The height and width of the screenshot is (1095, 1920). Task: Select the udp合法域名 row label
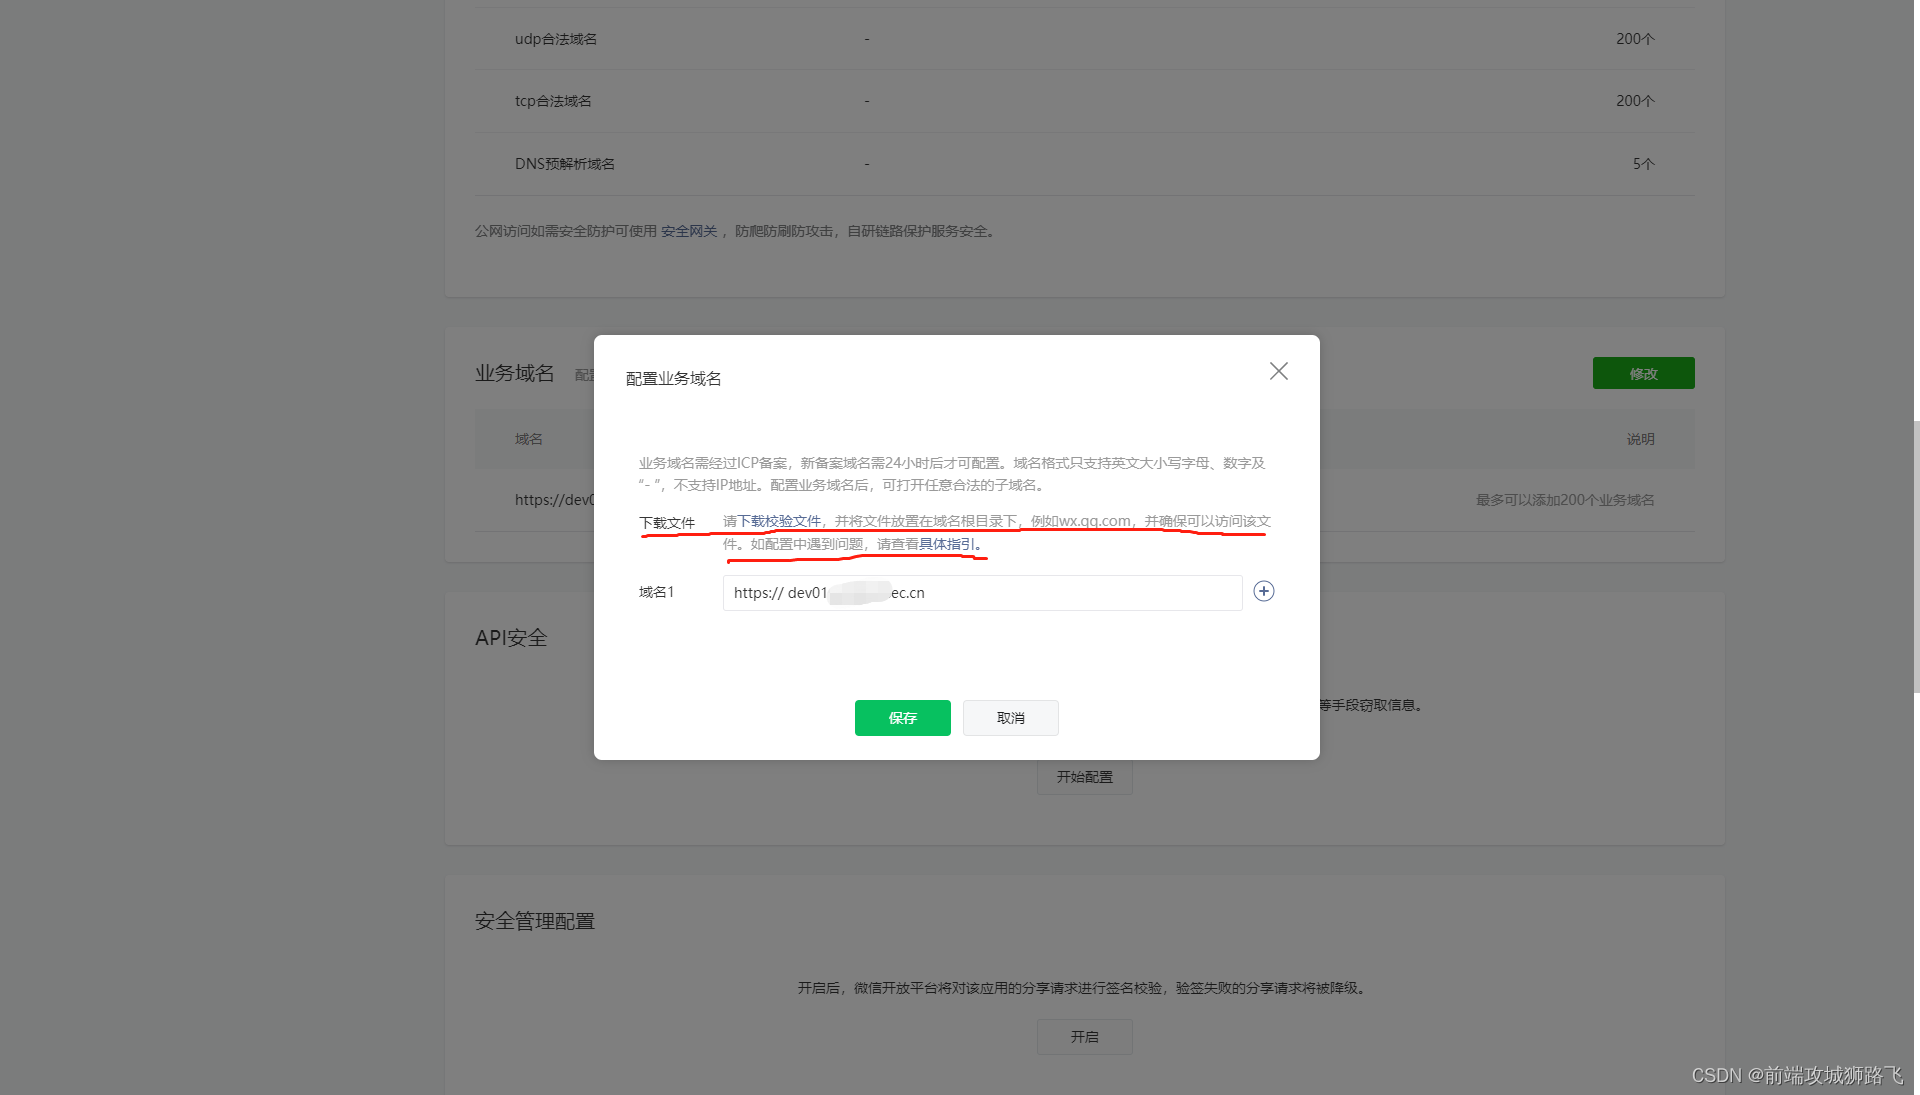556,39
